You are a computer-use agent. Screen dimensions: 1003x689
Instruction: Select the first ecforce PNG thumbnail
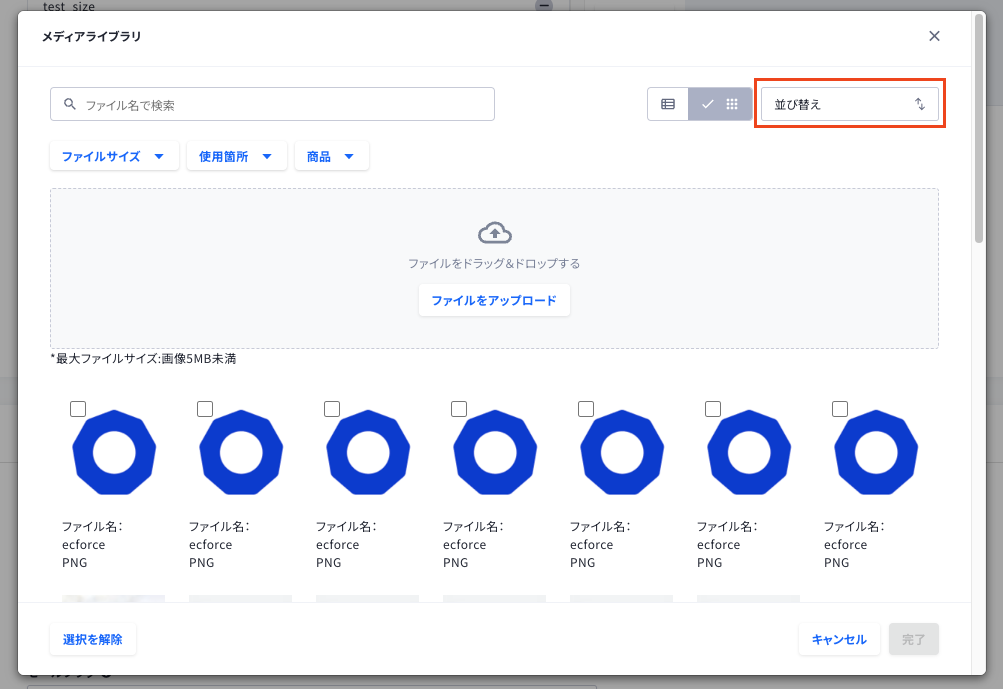click(x=114, y=452)
